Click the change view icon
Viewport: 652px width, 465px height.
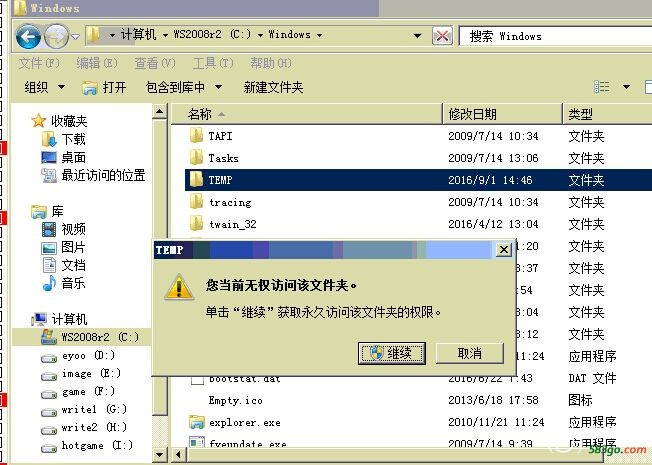[602, 87]
